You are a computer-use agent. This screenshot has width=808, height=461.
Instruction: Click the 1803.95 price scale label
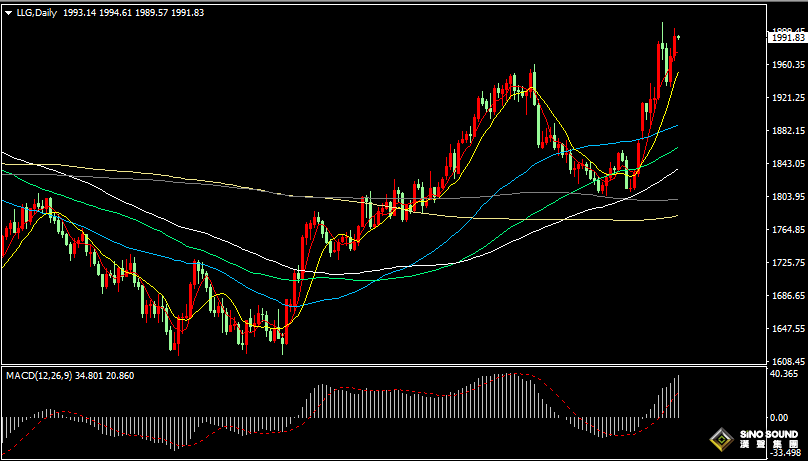(x=786, y=197)
